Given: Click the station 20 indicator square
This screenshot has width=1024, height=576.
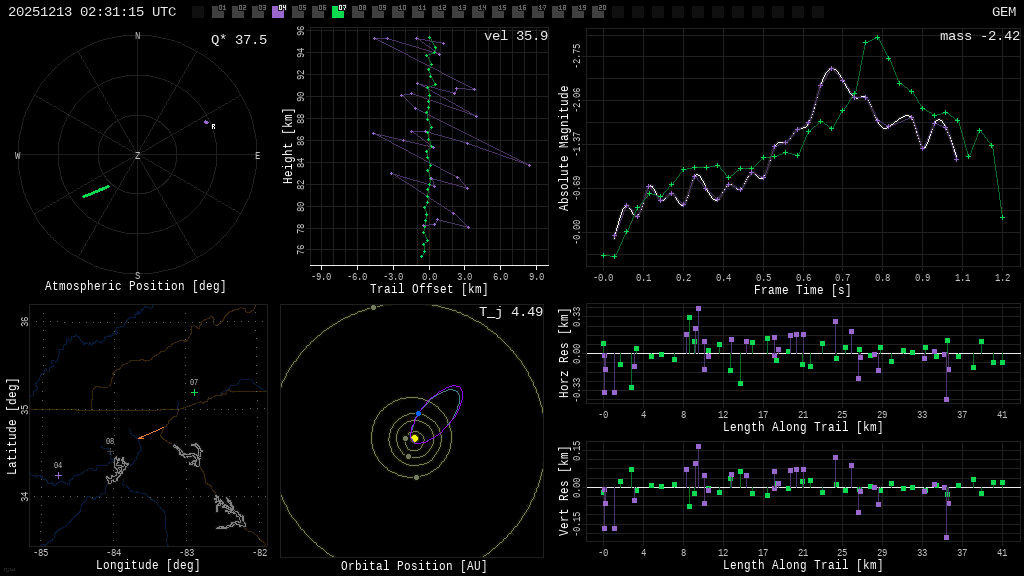Looking at the screenshot, I should pyautogui.click(x=598, y=12).
